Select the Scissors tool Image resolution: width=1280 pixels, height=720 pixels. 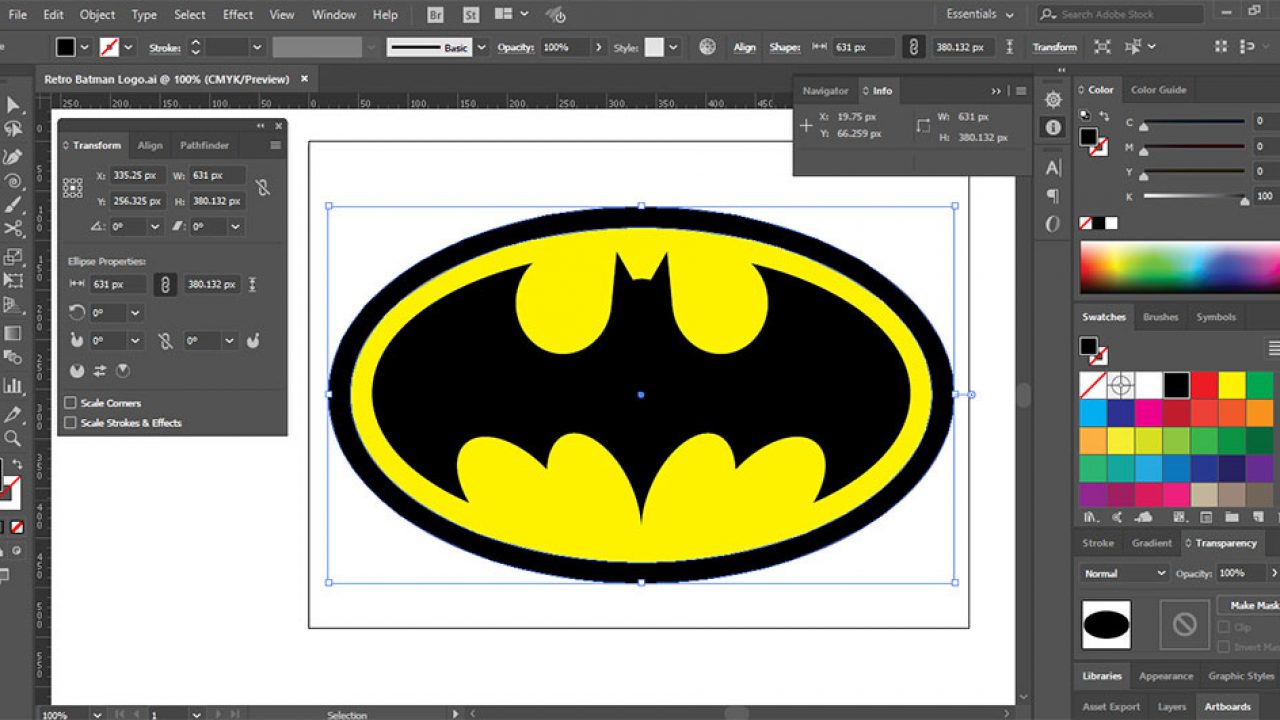click(13, 230)
